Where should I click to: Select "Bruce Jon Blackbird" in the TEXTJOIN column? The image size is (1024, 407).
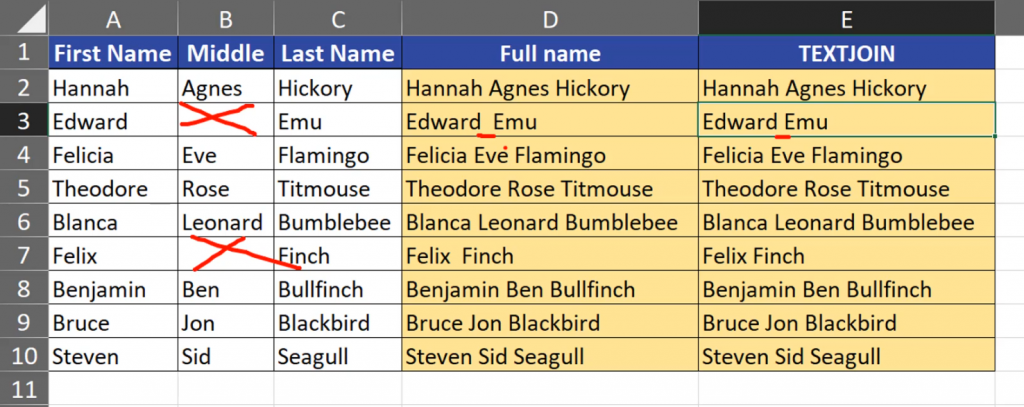846,323
